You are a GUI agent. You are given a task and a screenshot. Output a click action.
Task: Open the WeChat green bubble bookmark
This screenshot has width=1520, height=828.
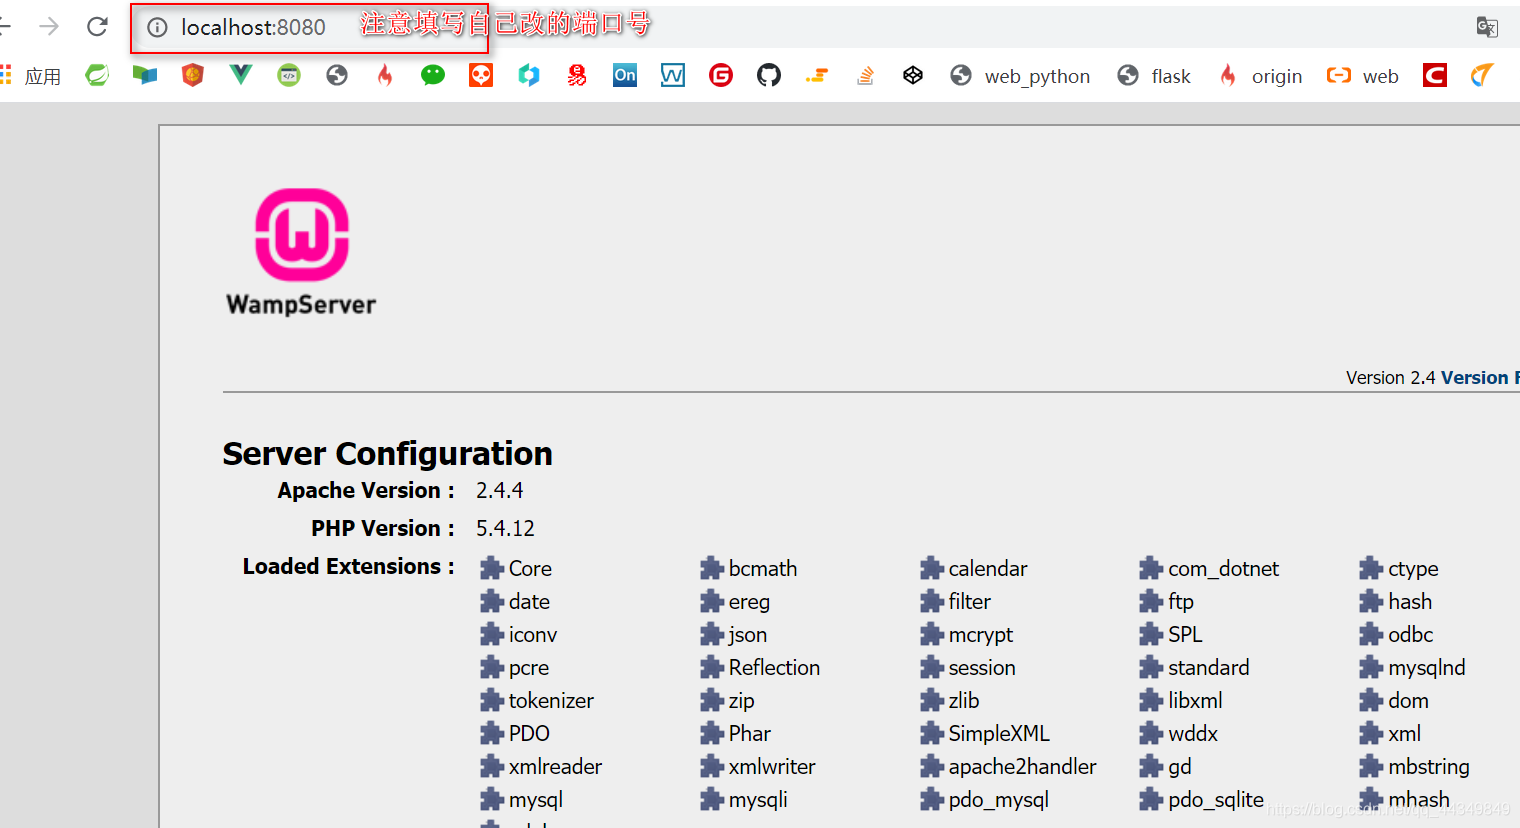click(x=433, y=75)
